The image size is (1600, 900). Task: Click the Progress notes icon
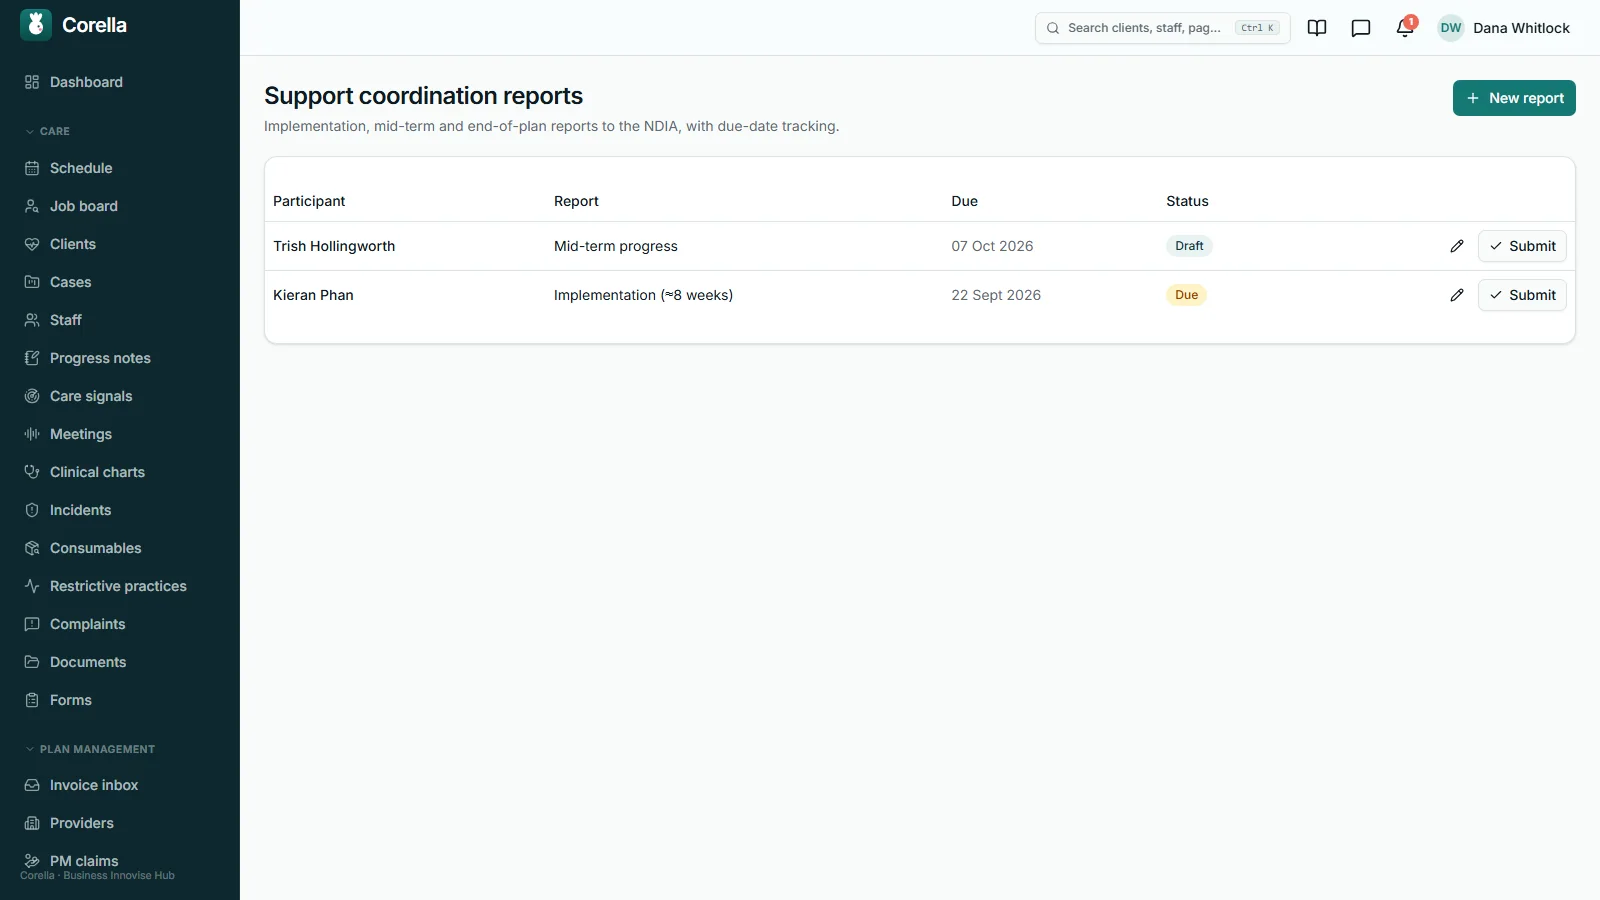[x=32, y=358]
